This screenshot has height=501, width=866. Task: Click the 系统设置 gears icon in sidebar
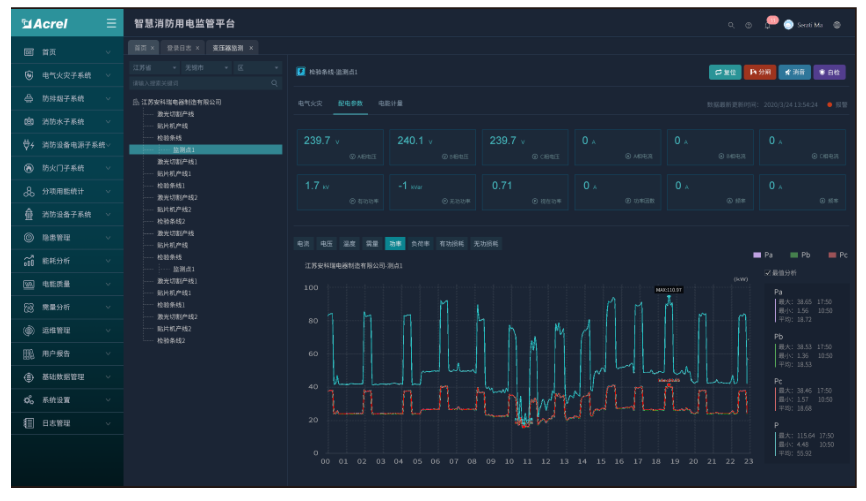[29, 400]
